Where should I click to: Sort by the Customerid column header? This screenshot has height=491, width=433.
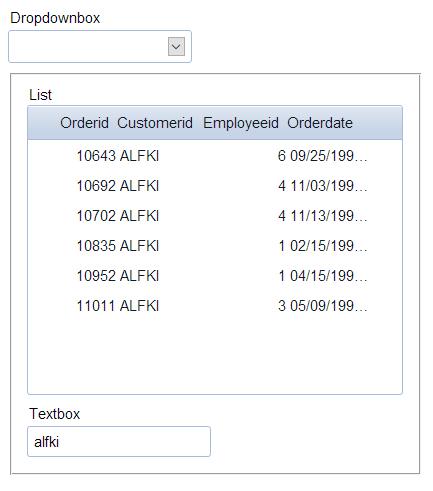tap(155, 123)
